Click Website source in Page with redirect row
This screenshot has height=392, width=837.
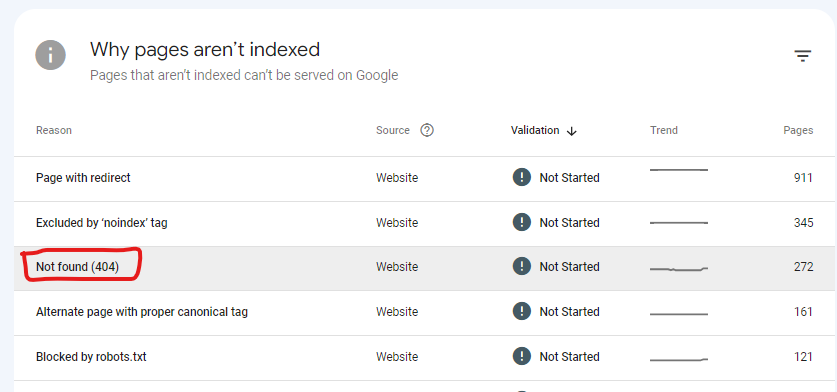coord(397,178)
